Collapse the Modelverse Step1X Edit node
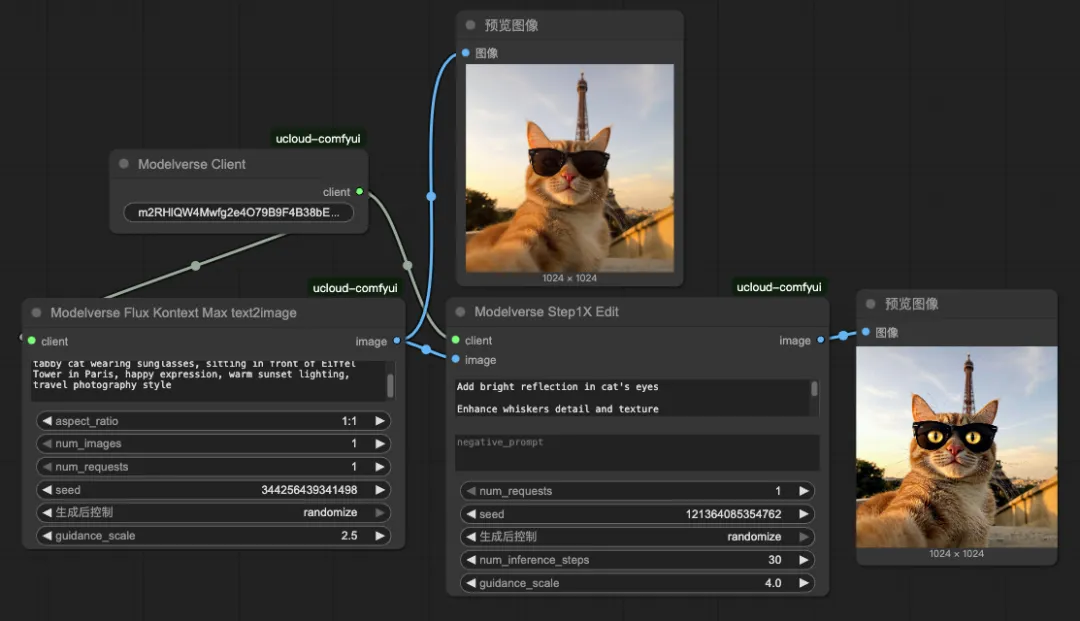This screenshot has height=621, width=1080. coord(460,312)
